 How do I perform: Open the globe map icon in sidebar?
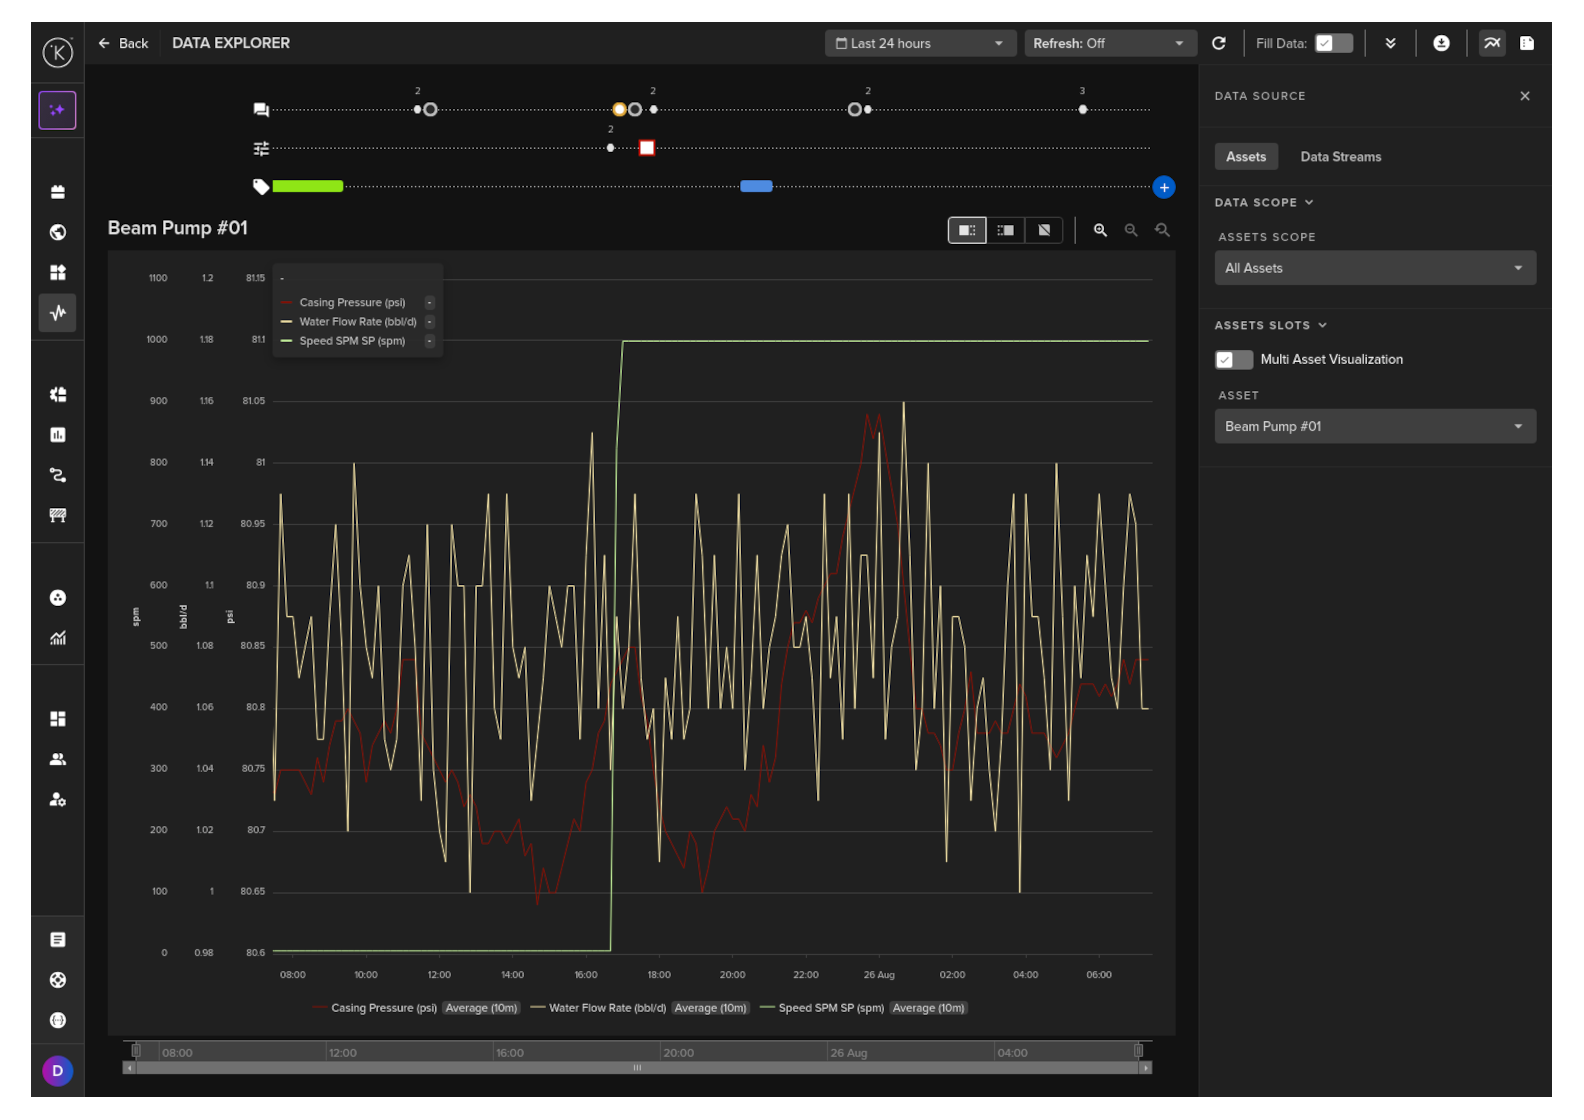(x=58, y=232)
